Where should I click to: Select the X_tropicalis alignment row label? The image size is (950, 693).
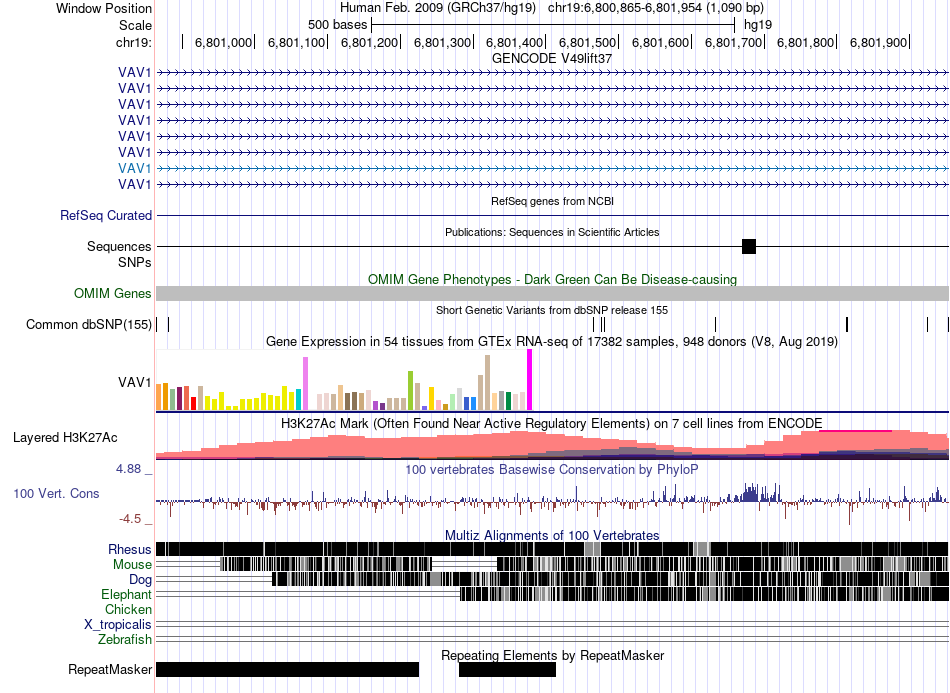click(118, 625)
